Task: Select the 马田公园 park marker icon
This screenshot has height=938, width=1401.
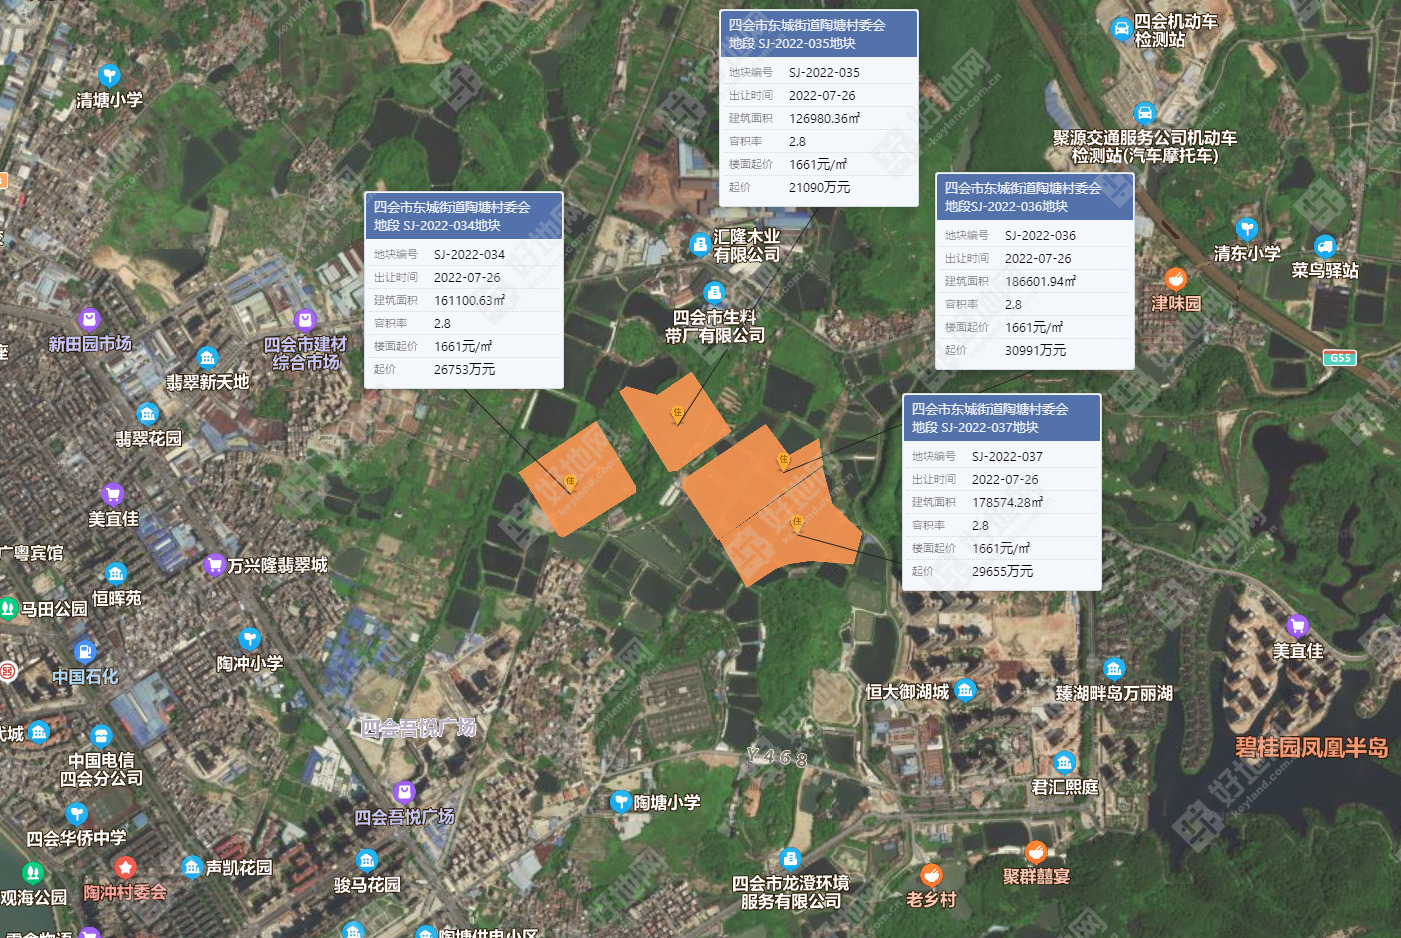Action: point(8,608)
